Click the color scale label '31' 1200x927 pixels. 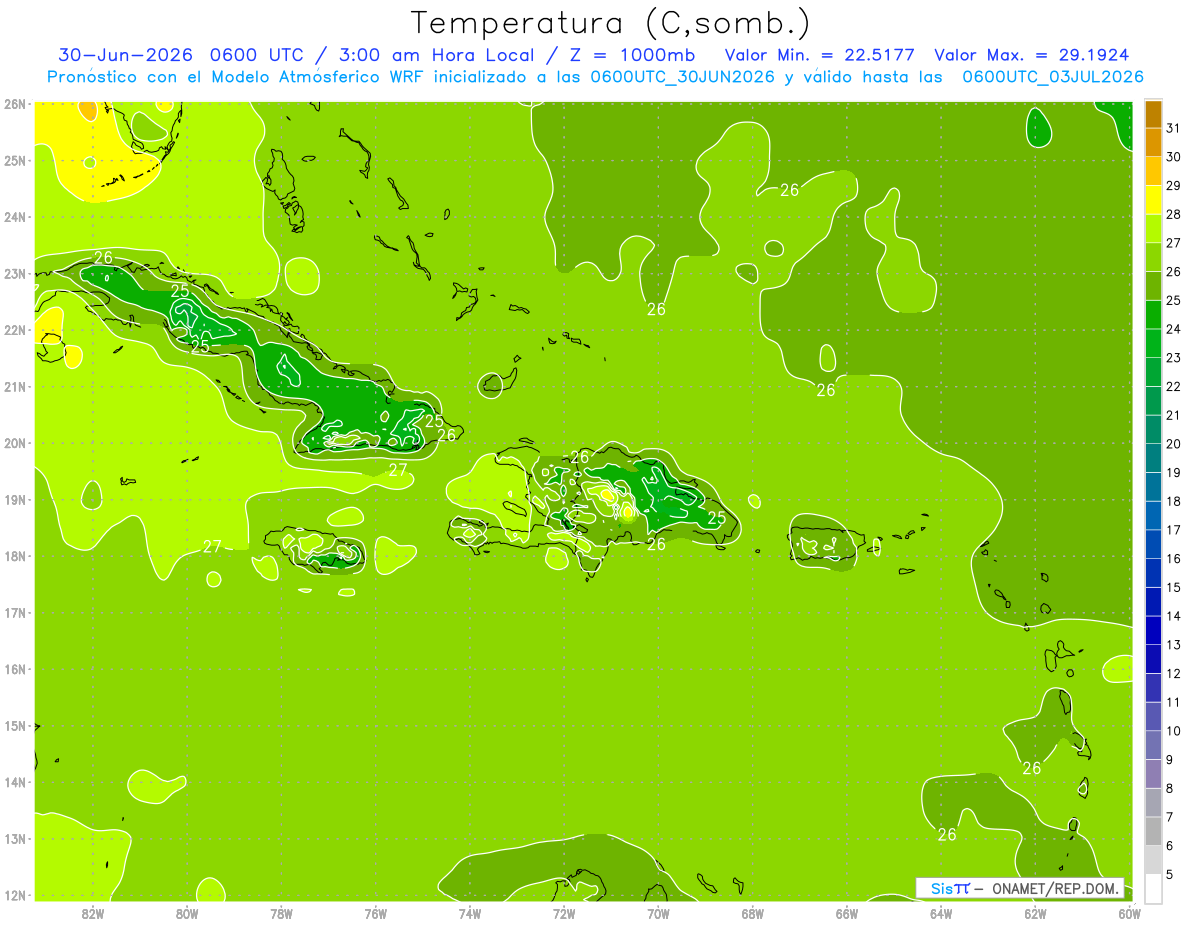[x=1174, y=128]
